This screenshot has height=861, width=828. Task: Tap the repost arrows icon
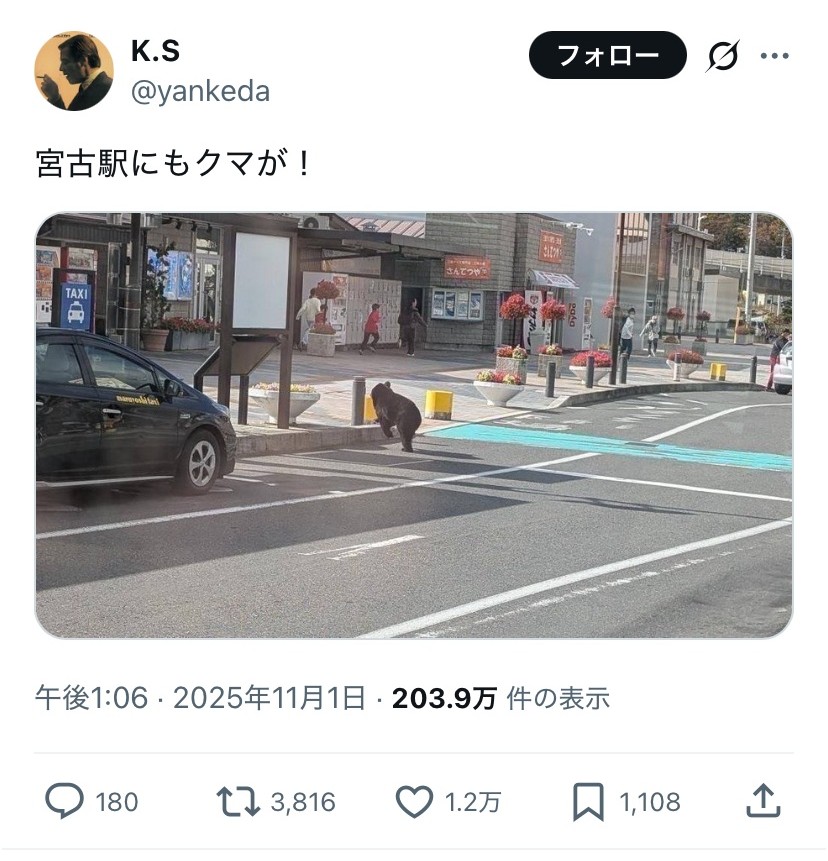pos(238,801)
